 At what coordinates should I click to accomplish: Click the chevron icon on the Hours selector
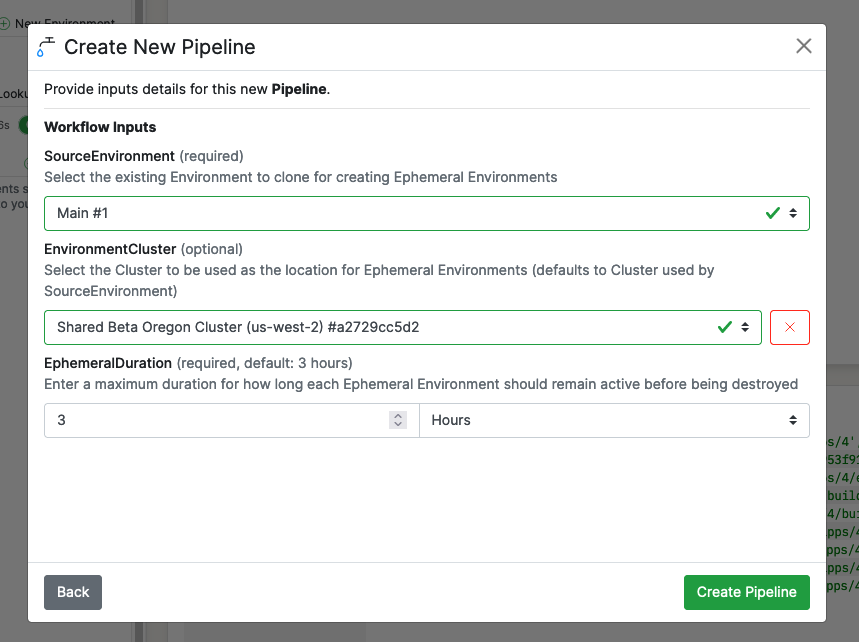[x=793, y=420]
